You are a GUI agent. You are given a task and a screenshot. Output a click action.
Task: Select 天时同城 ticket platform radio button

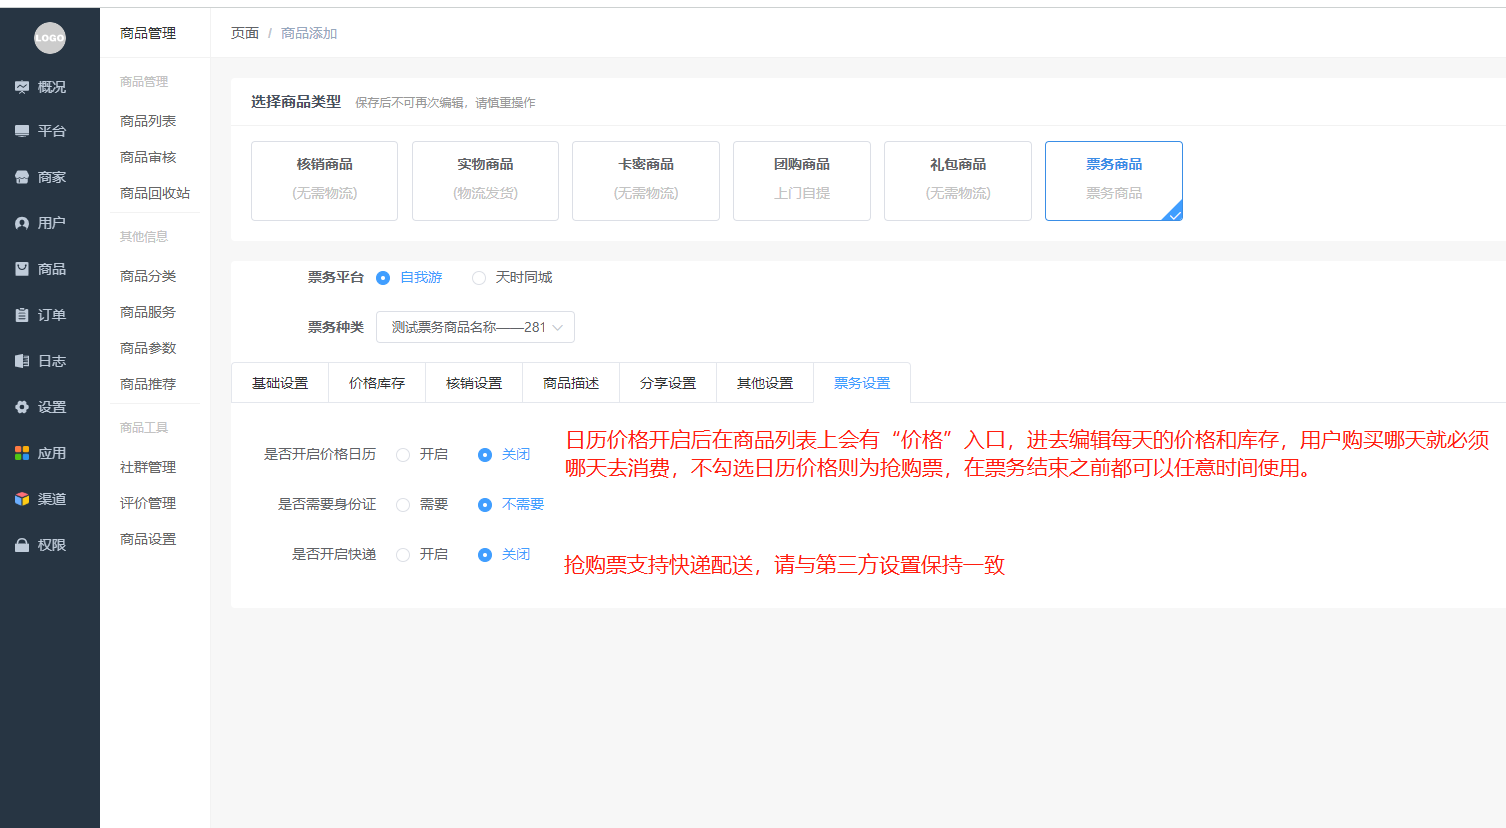tap(479, 278)
